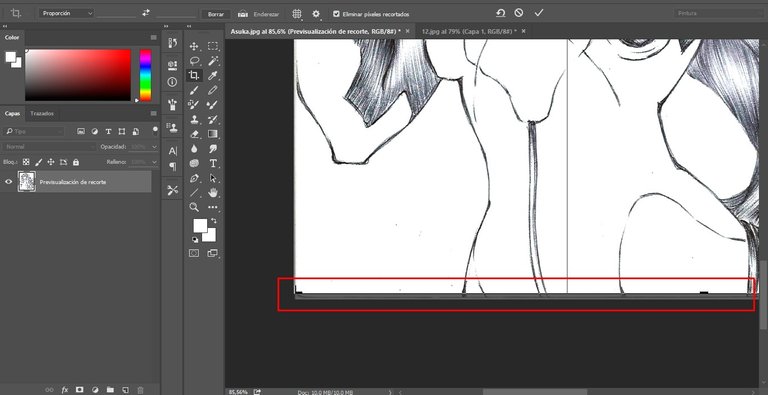Open the layer filter Tipo dropdown

click(x=33, y=131)
